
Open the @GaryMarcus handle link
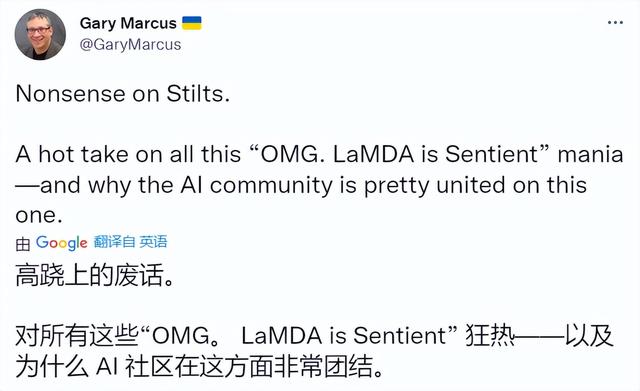coord(131,44)
